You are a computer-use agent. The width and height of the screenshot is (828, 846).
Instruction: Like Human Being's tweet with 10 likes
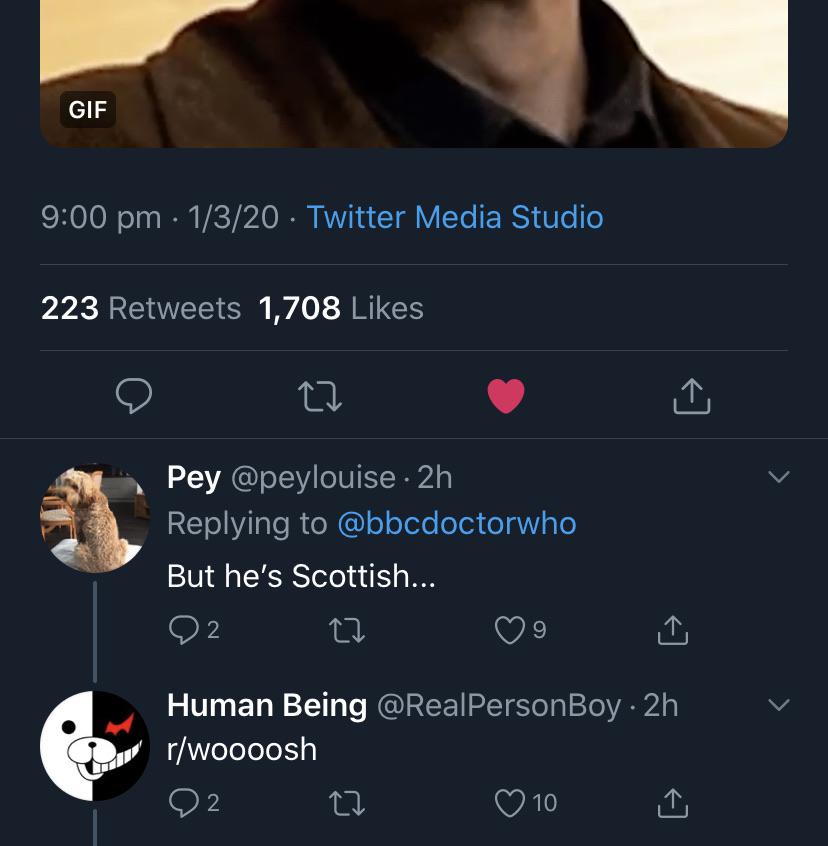pyautogui.click(x=511, y=803)
